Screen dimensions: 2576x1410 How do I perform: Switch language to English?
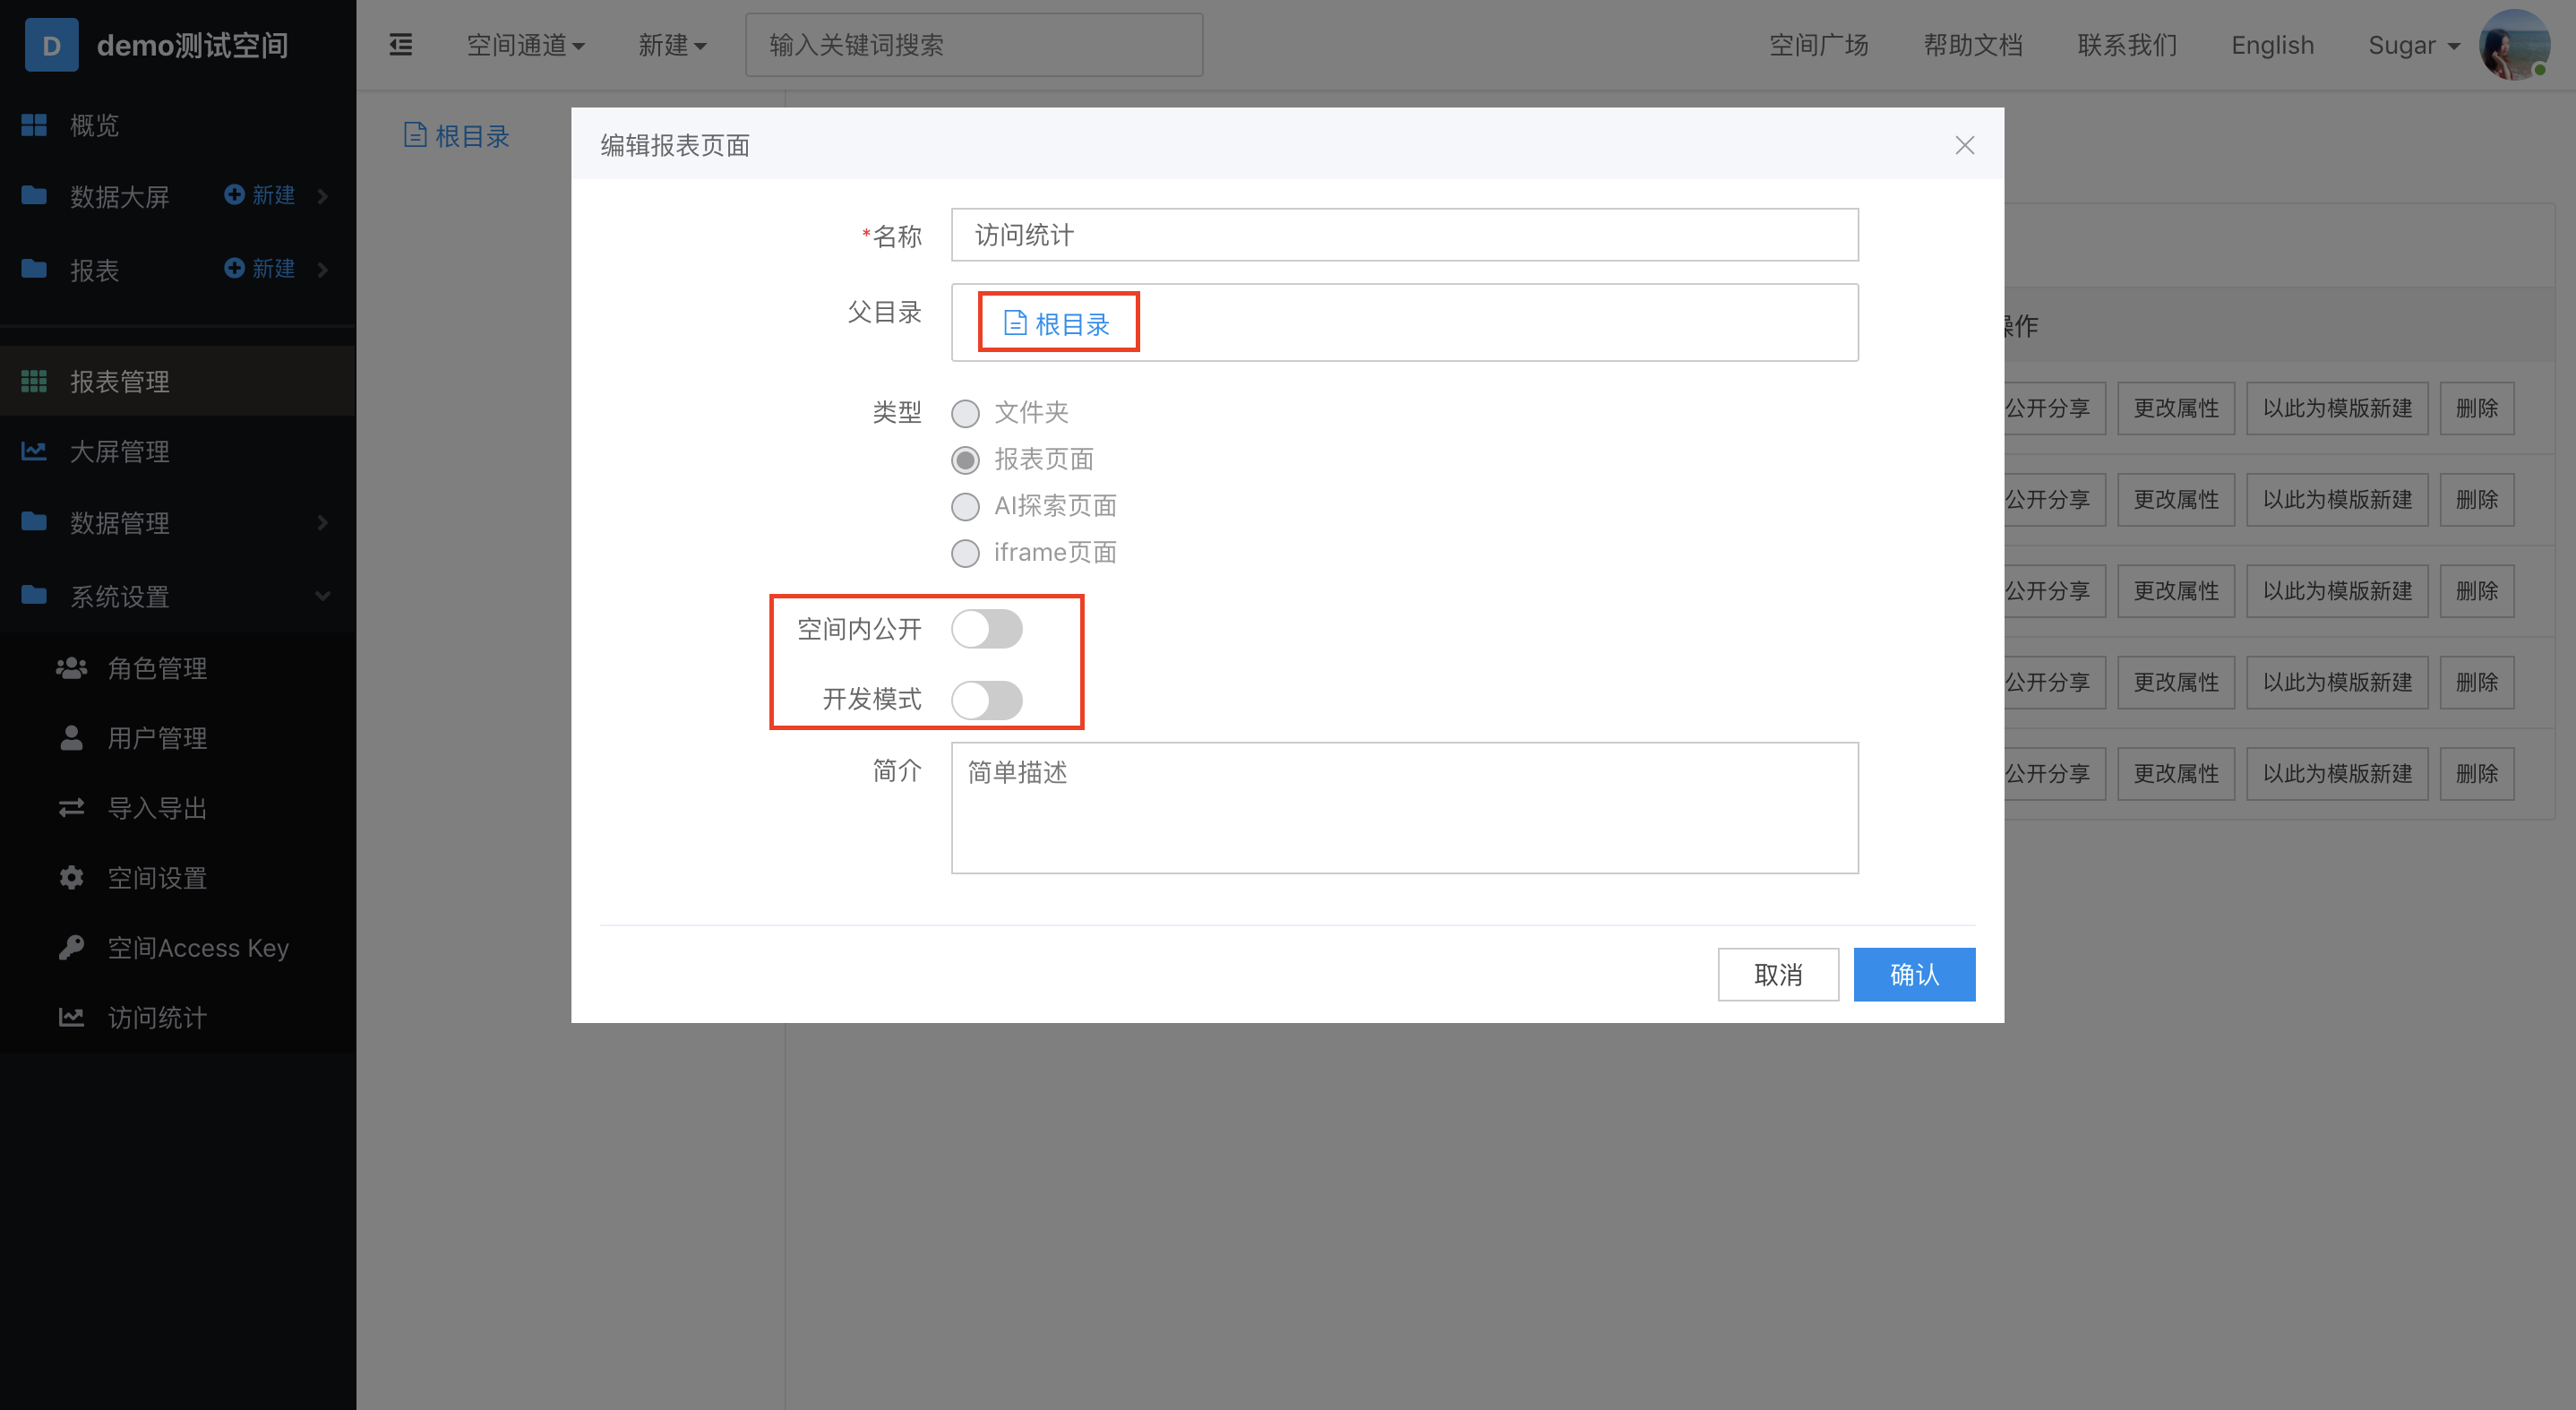point(2272,45)
